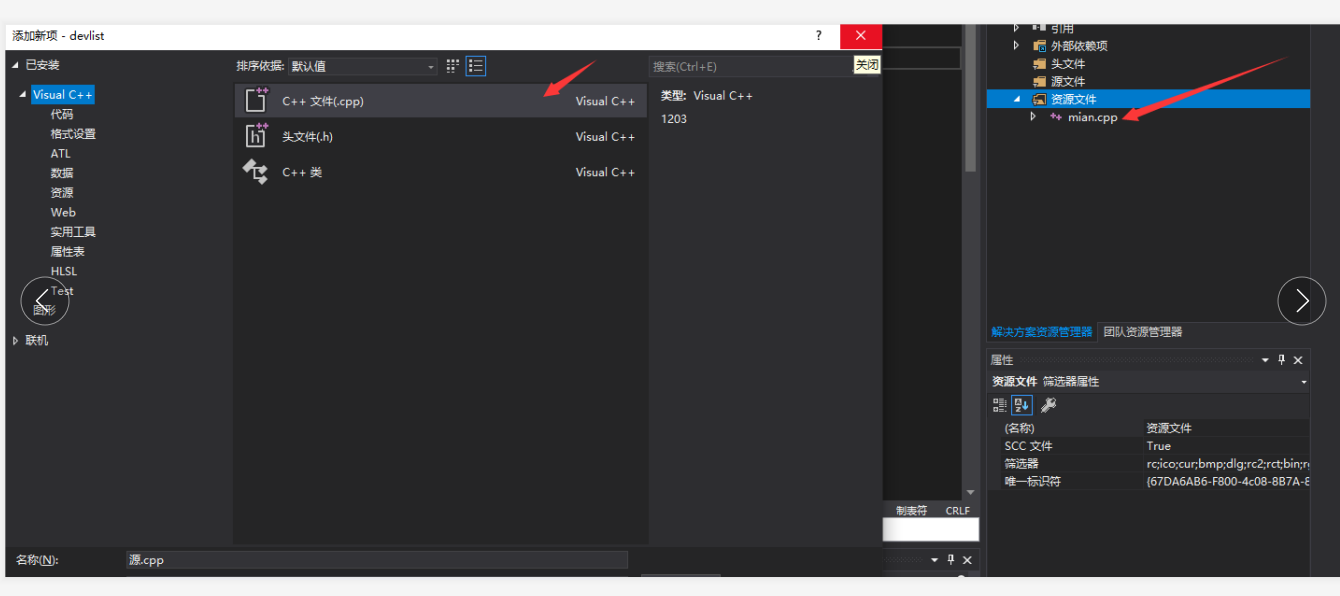
Task: Select the ATL category
Action: (61, 154)
